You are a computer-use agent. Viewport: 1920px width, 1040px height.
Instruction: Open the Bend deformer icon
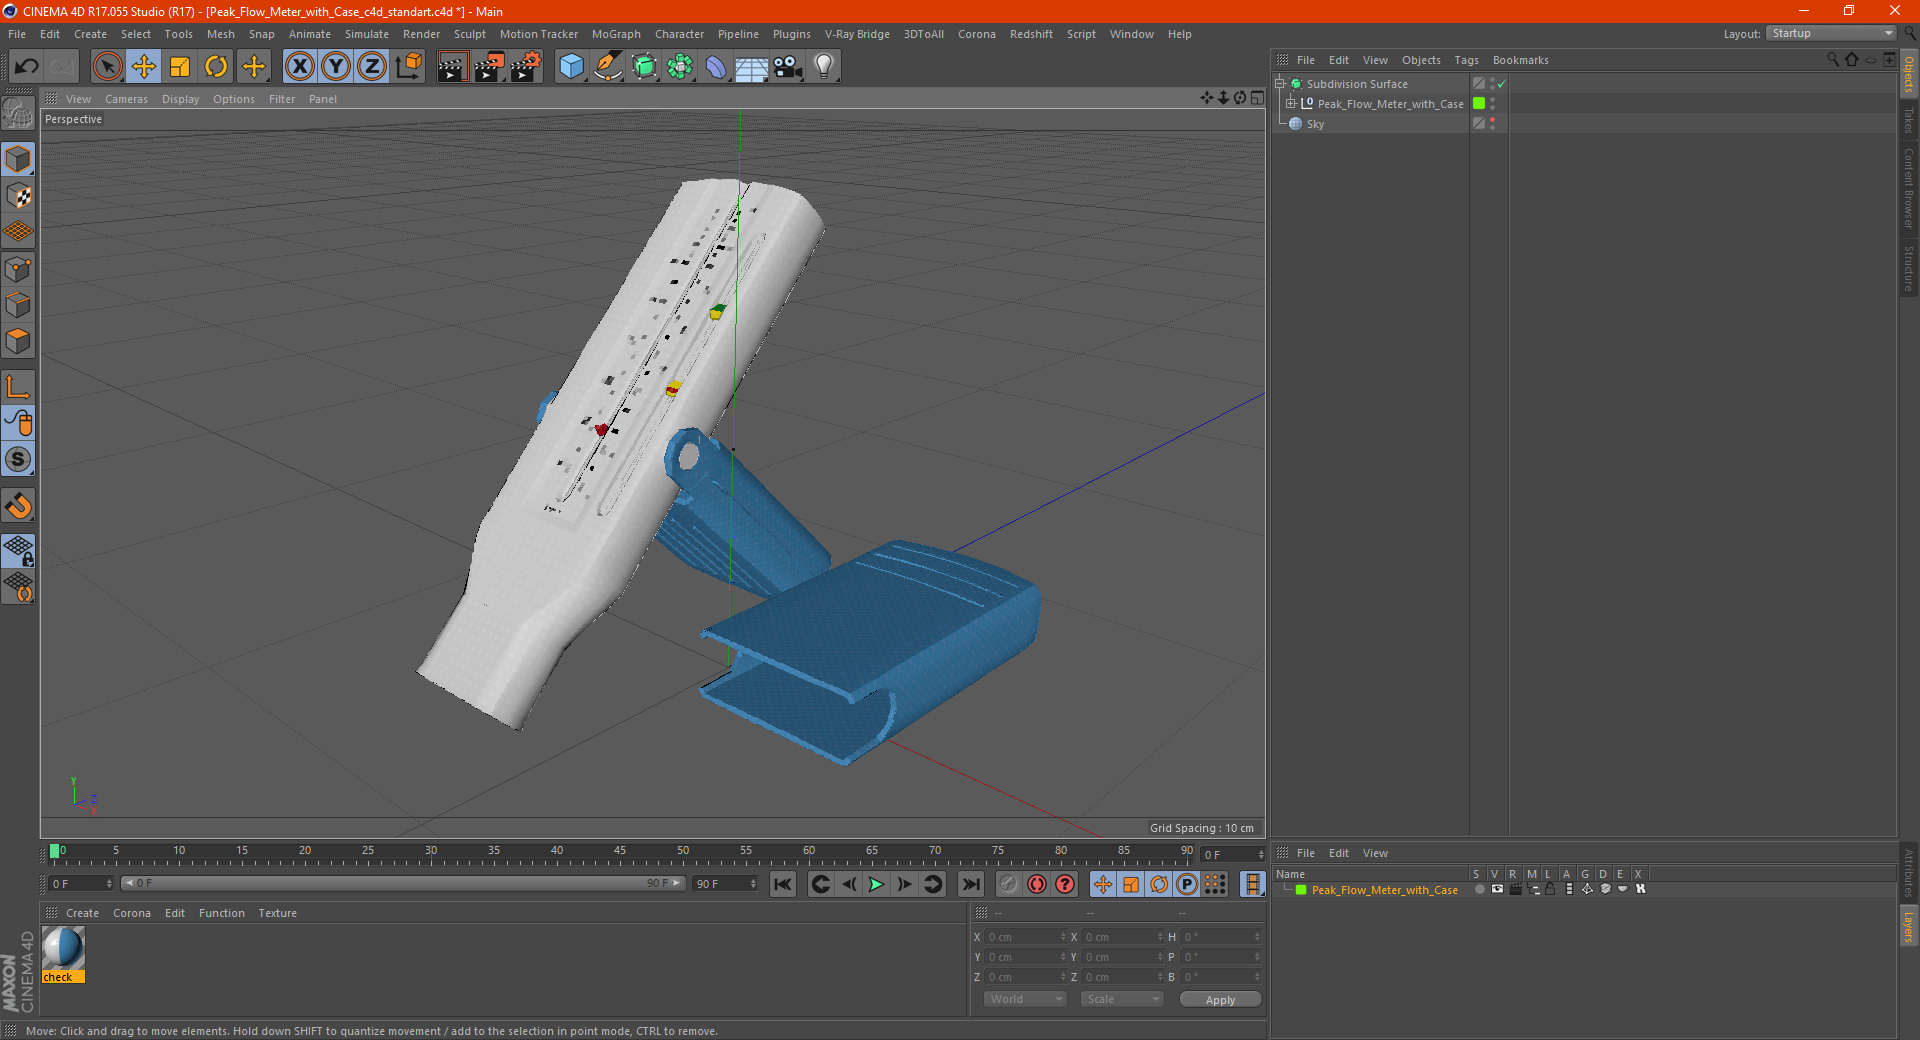tap(716, 67)
